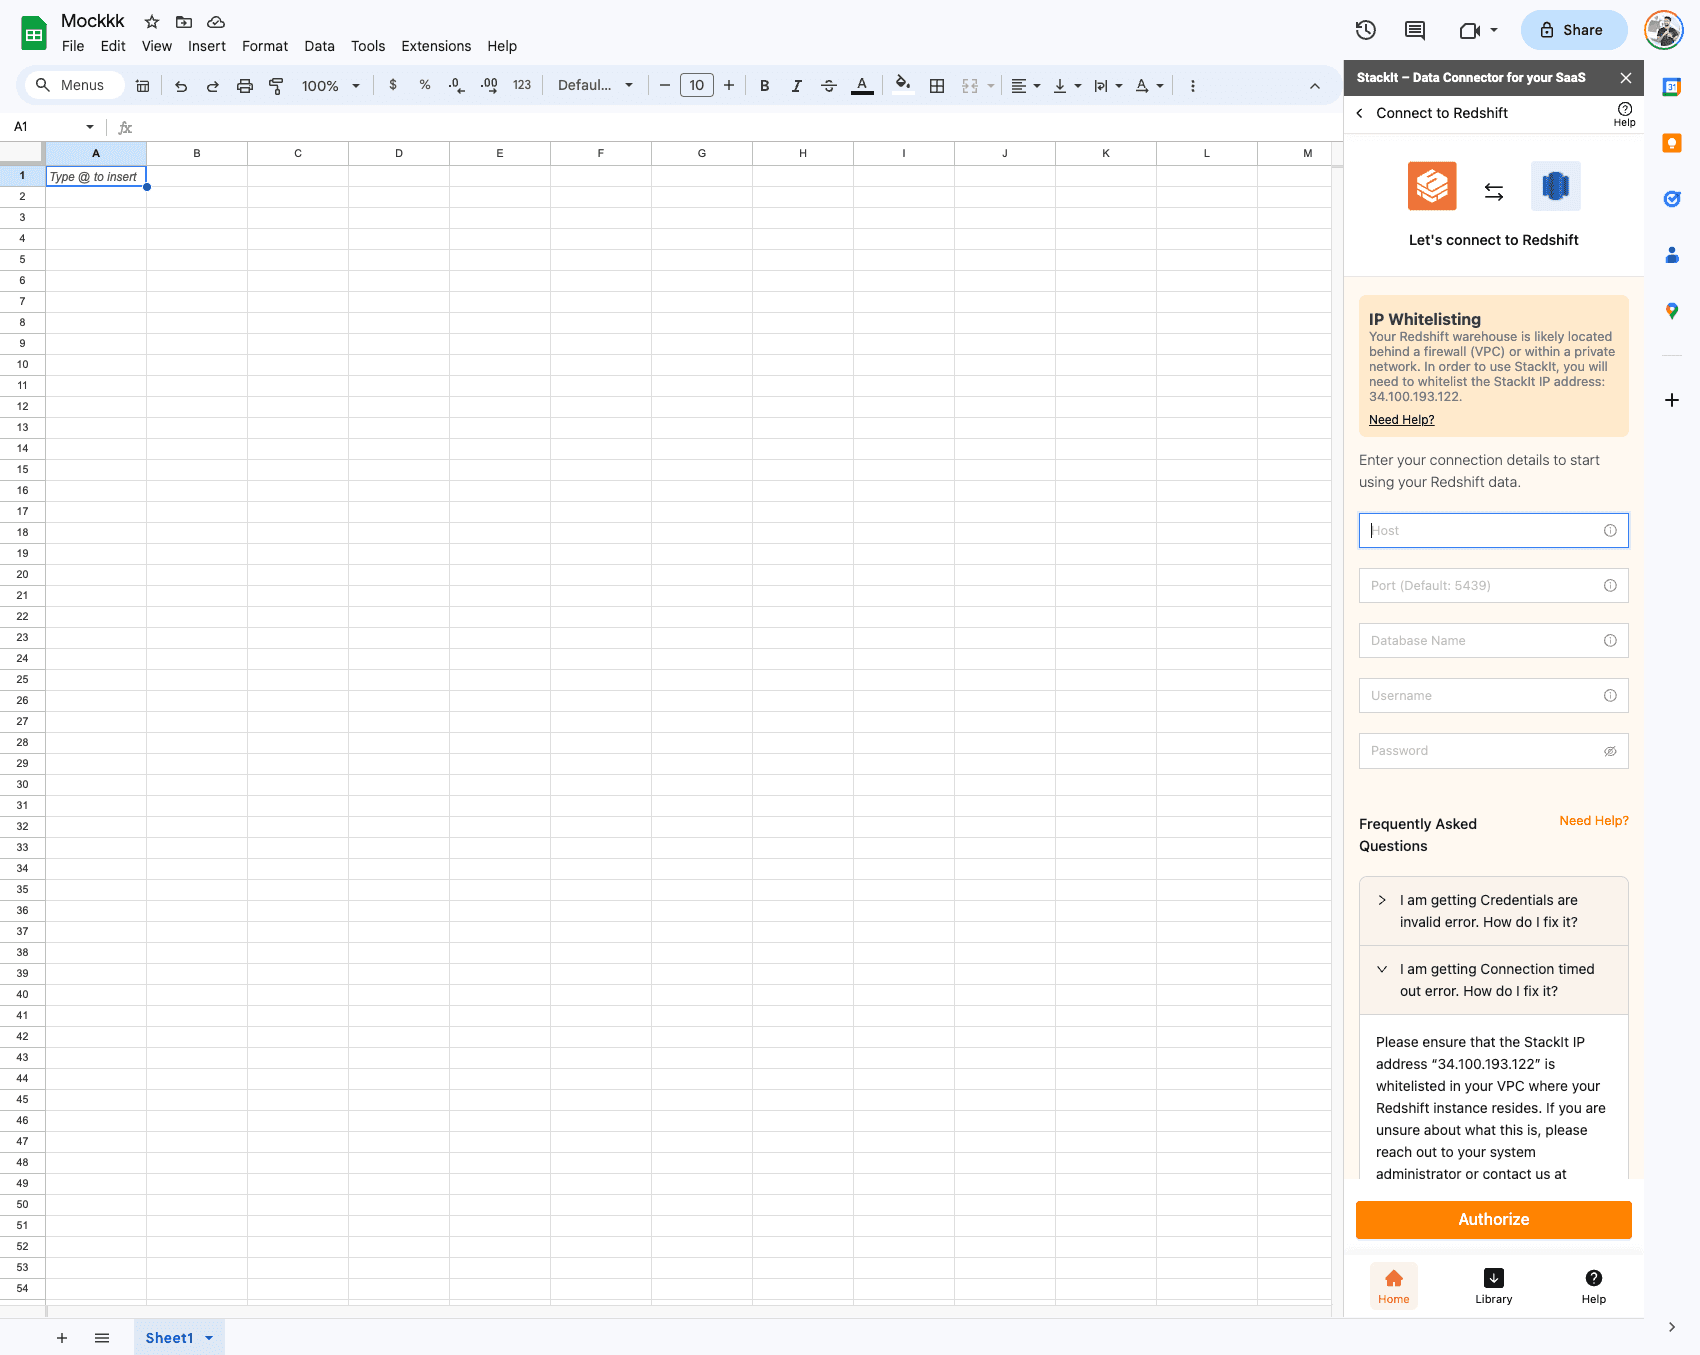Open the text color picker
1700x1355 pixels.
point(862,86)
